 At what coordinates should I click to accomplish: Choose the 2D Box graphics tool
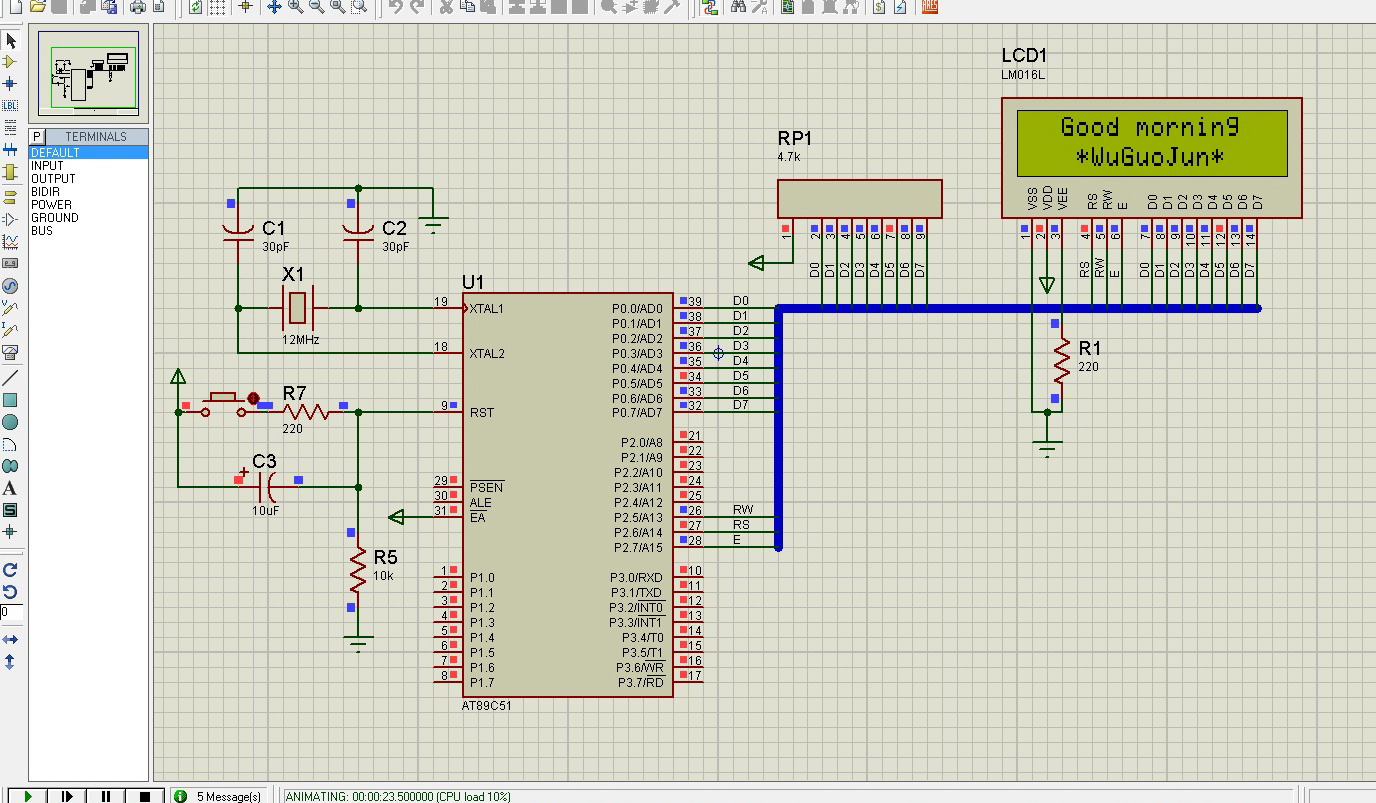pyautogui.click(x=11, y=400)
